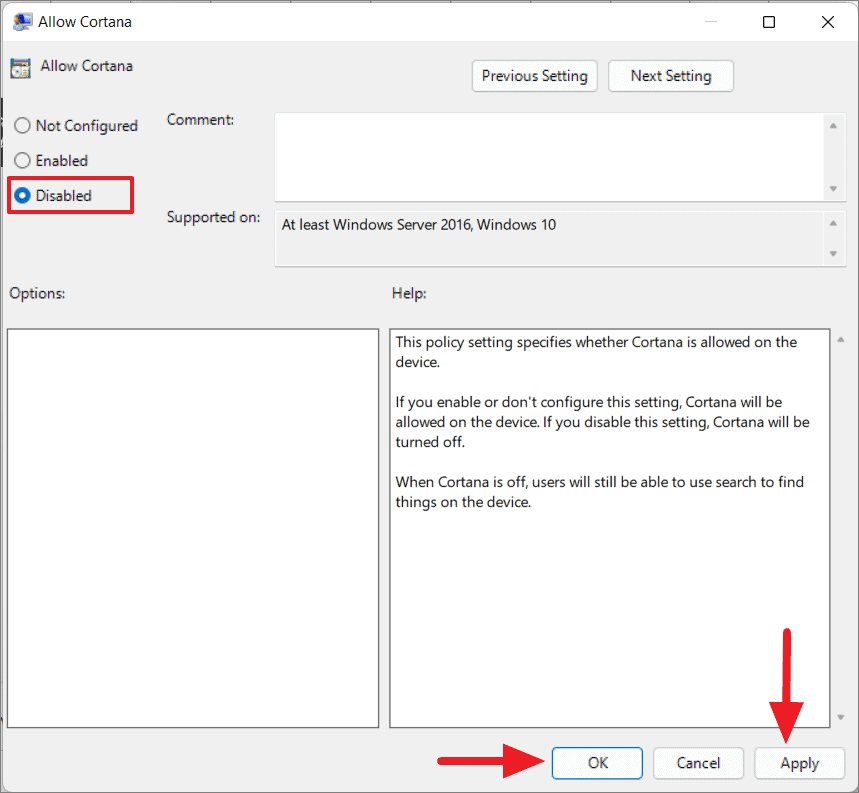
Task: Click the Supported-on scroll-down arrow
Action: click(834, 253)
